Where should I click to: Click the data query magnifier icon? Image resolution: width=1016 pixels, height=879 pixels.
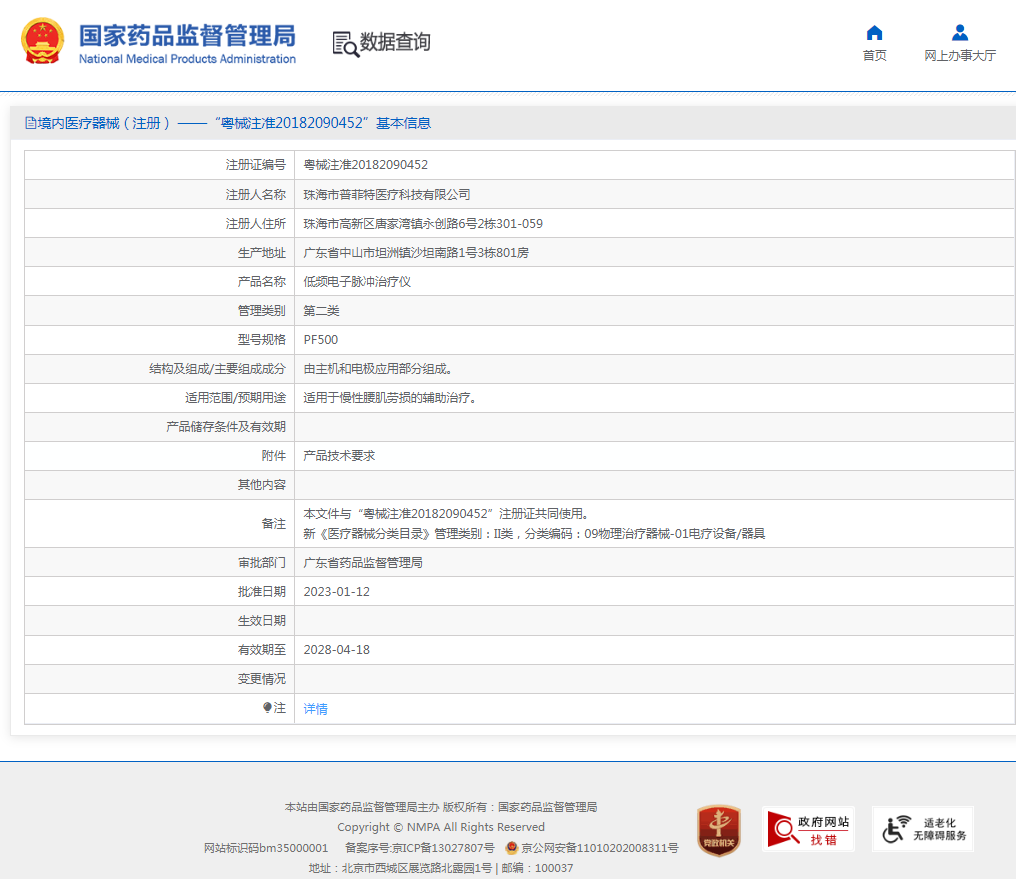click(x=345, y=44)
